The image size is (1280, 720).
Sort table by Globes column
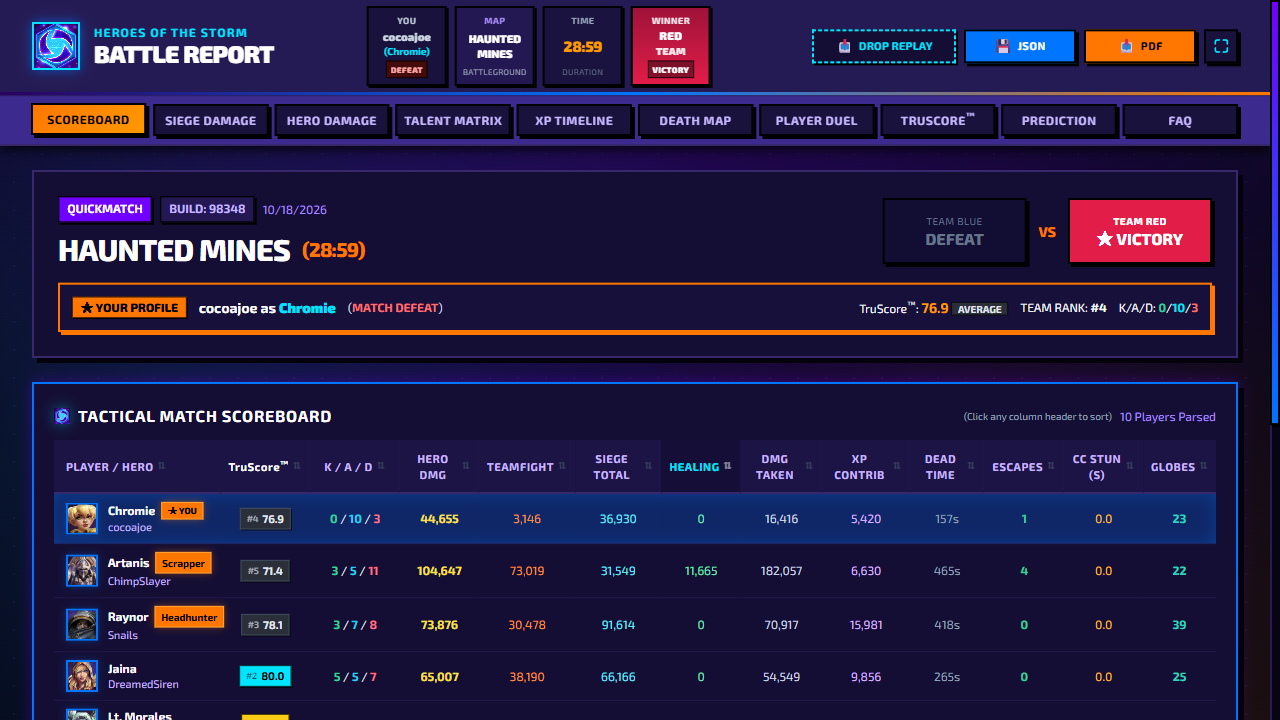(x=1178, y=467)
